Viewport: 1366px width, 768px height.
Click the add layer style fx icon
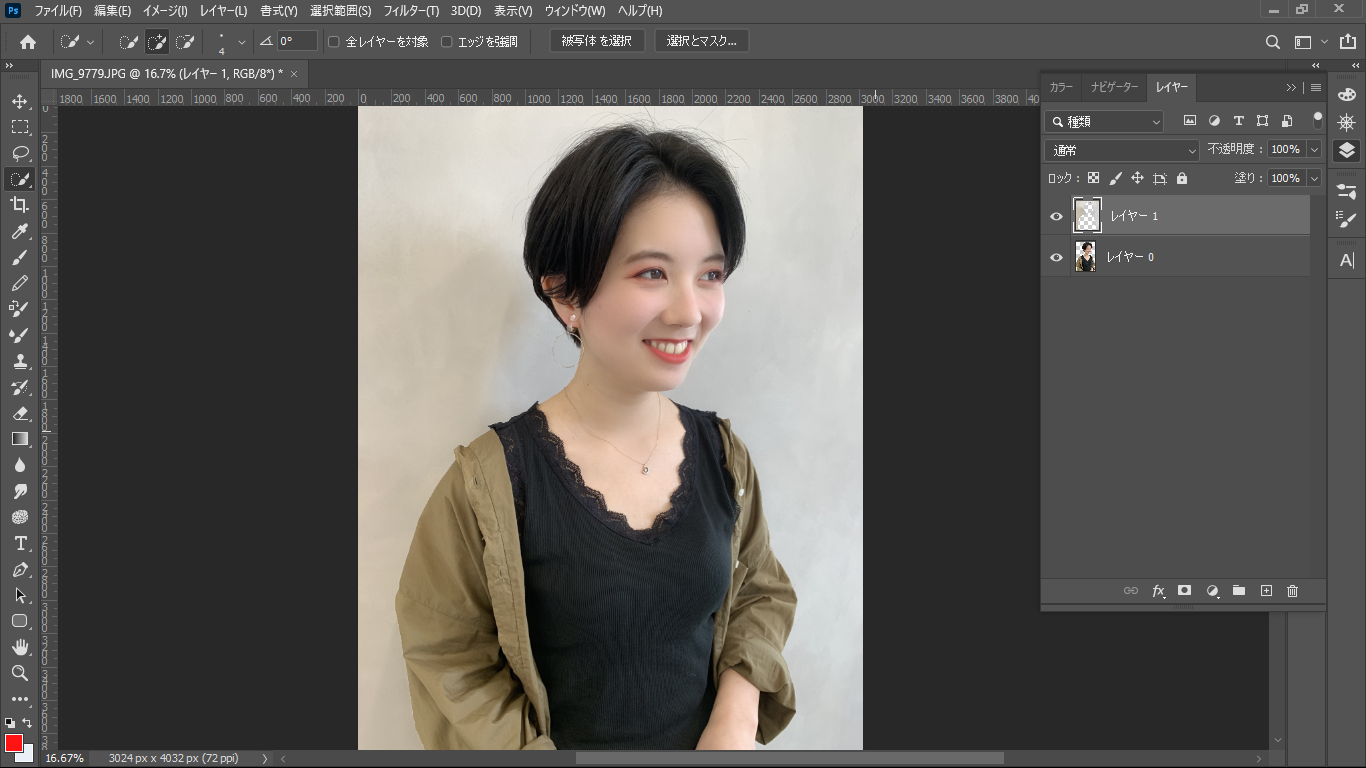pyautogui.click(x=1159, y=591)
